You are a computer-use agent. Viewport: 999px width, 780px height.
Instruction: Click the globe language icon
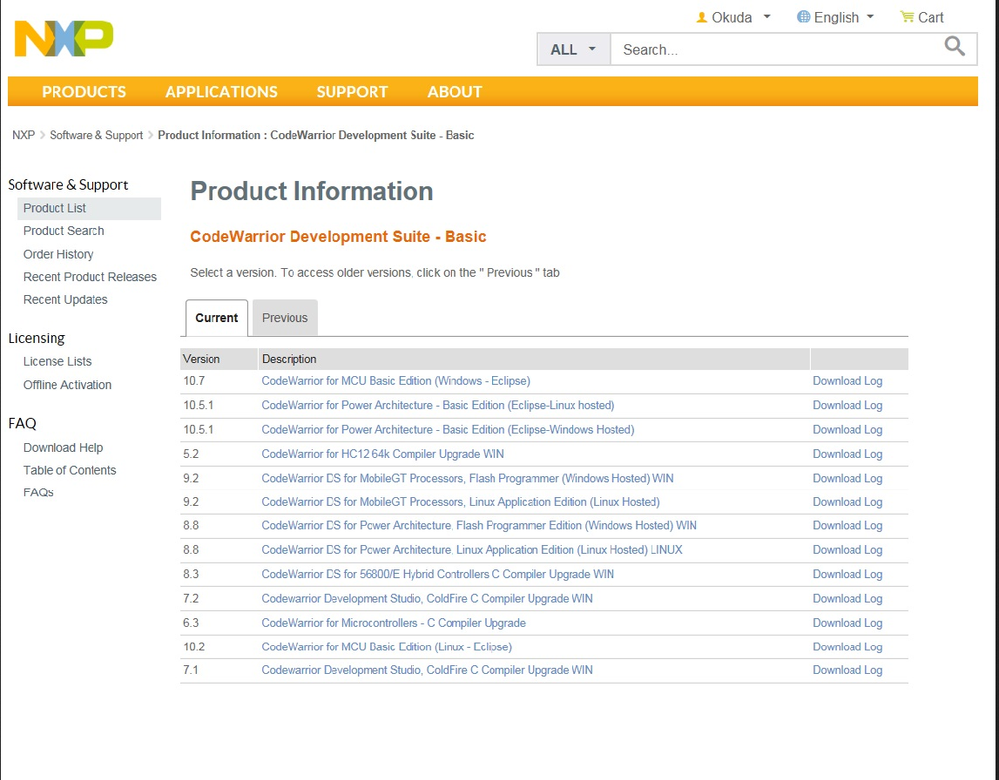[803, 17]
